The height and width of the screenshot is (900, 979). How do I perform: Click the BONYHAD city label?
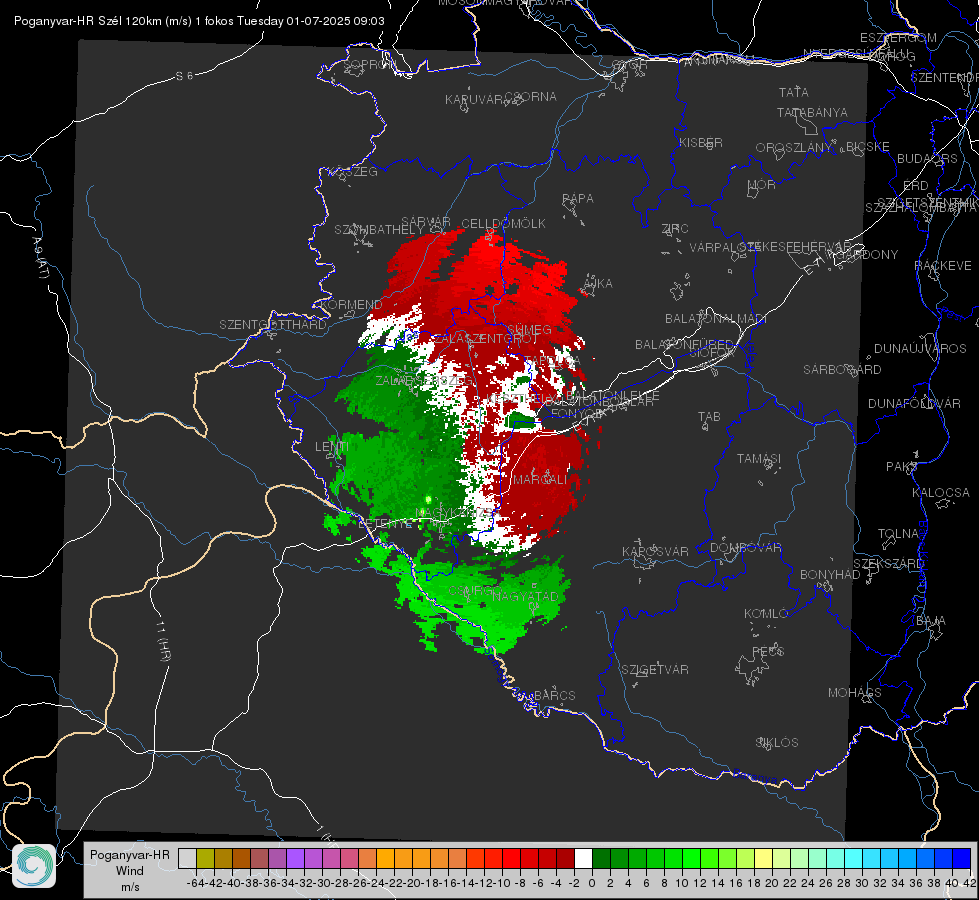click(830, 575)
